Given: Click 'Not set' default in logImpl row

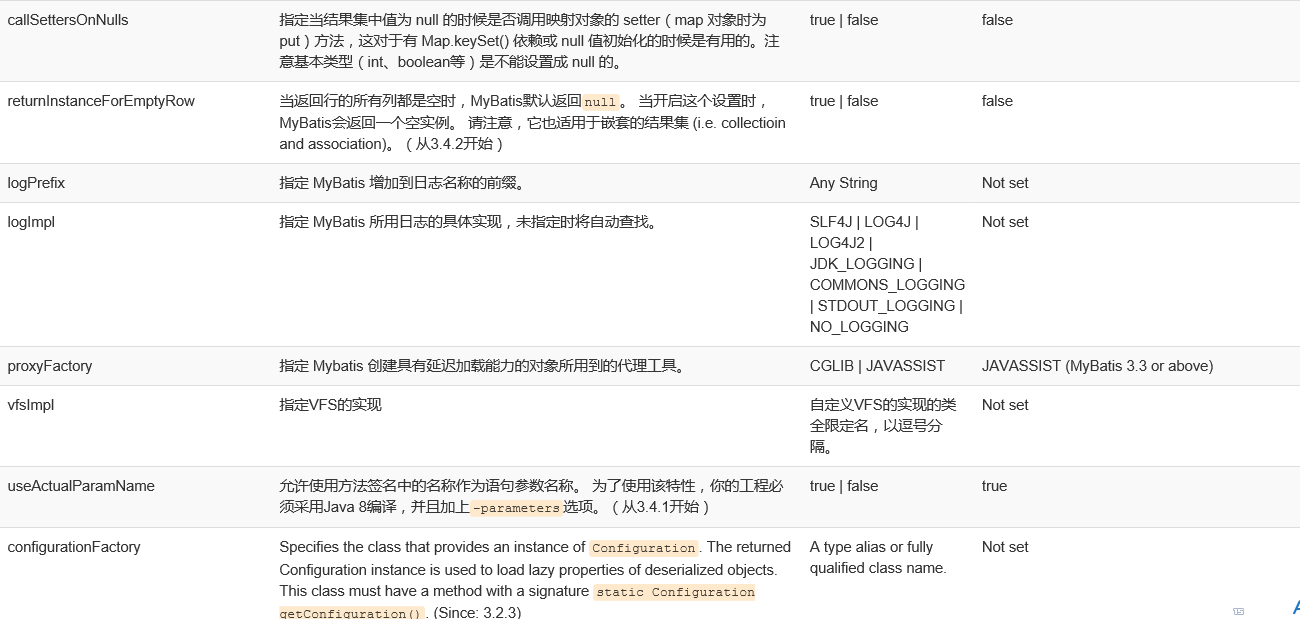Looking at the screenshot, I should tap(1005, 222).
